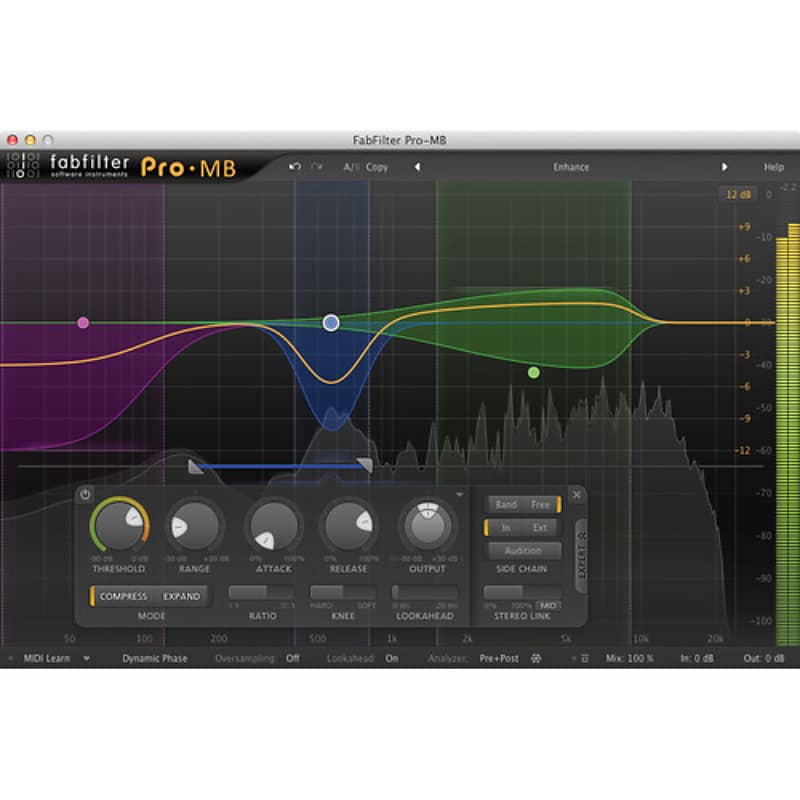The image size is (800, 800).
Task: Enable Audition for the side chain
Action: coord(525,550)
